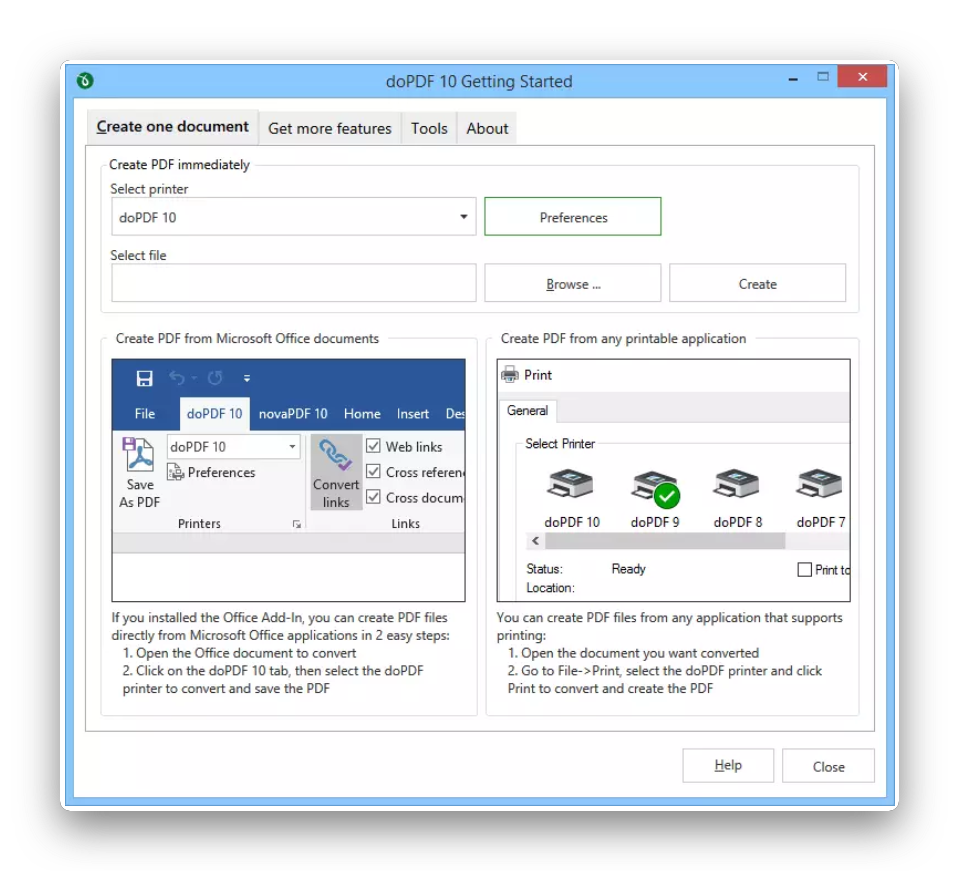This screenshot has width=959, height=871.
Task: Toggle the Cross document checkbox
Action: (373, 497)
